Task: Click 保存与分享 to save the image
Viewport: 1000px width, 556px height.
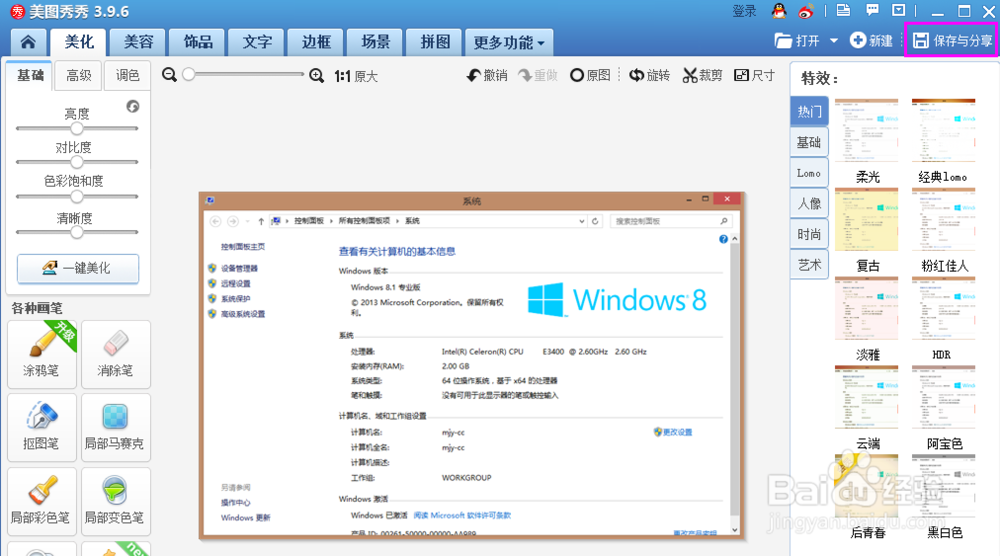Action: click(952, 41)
